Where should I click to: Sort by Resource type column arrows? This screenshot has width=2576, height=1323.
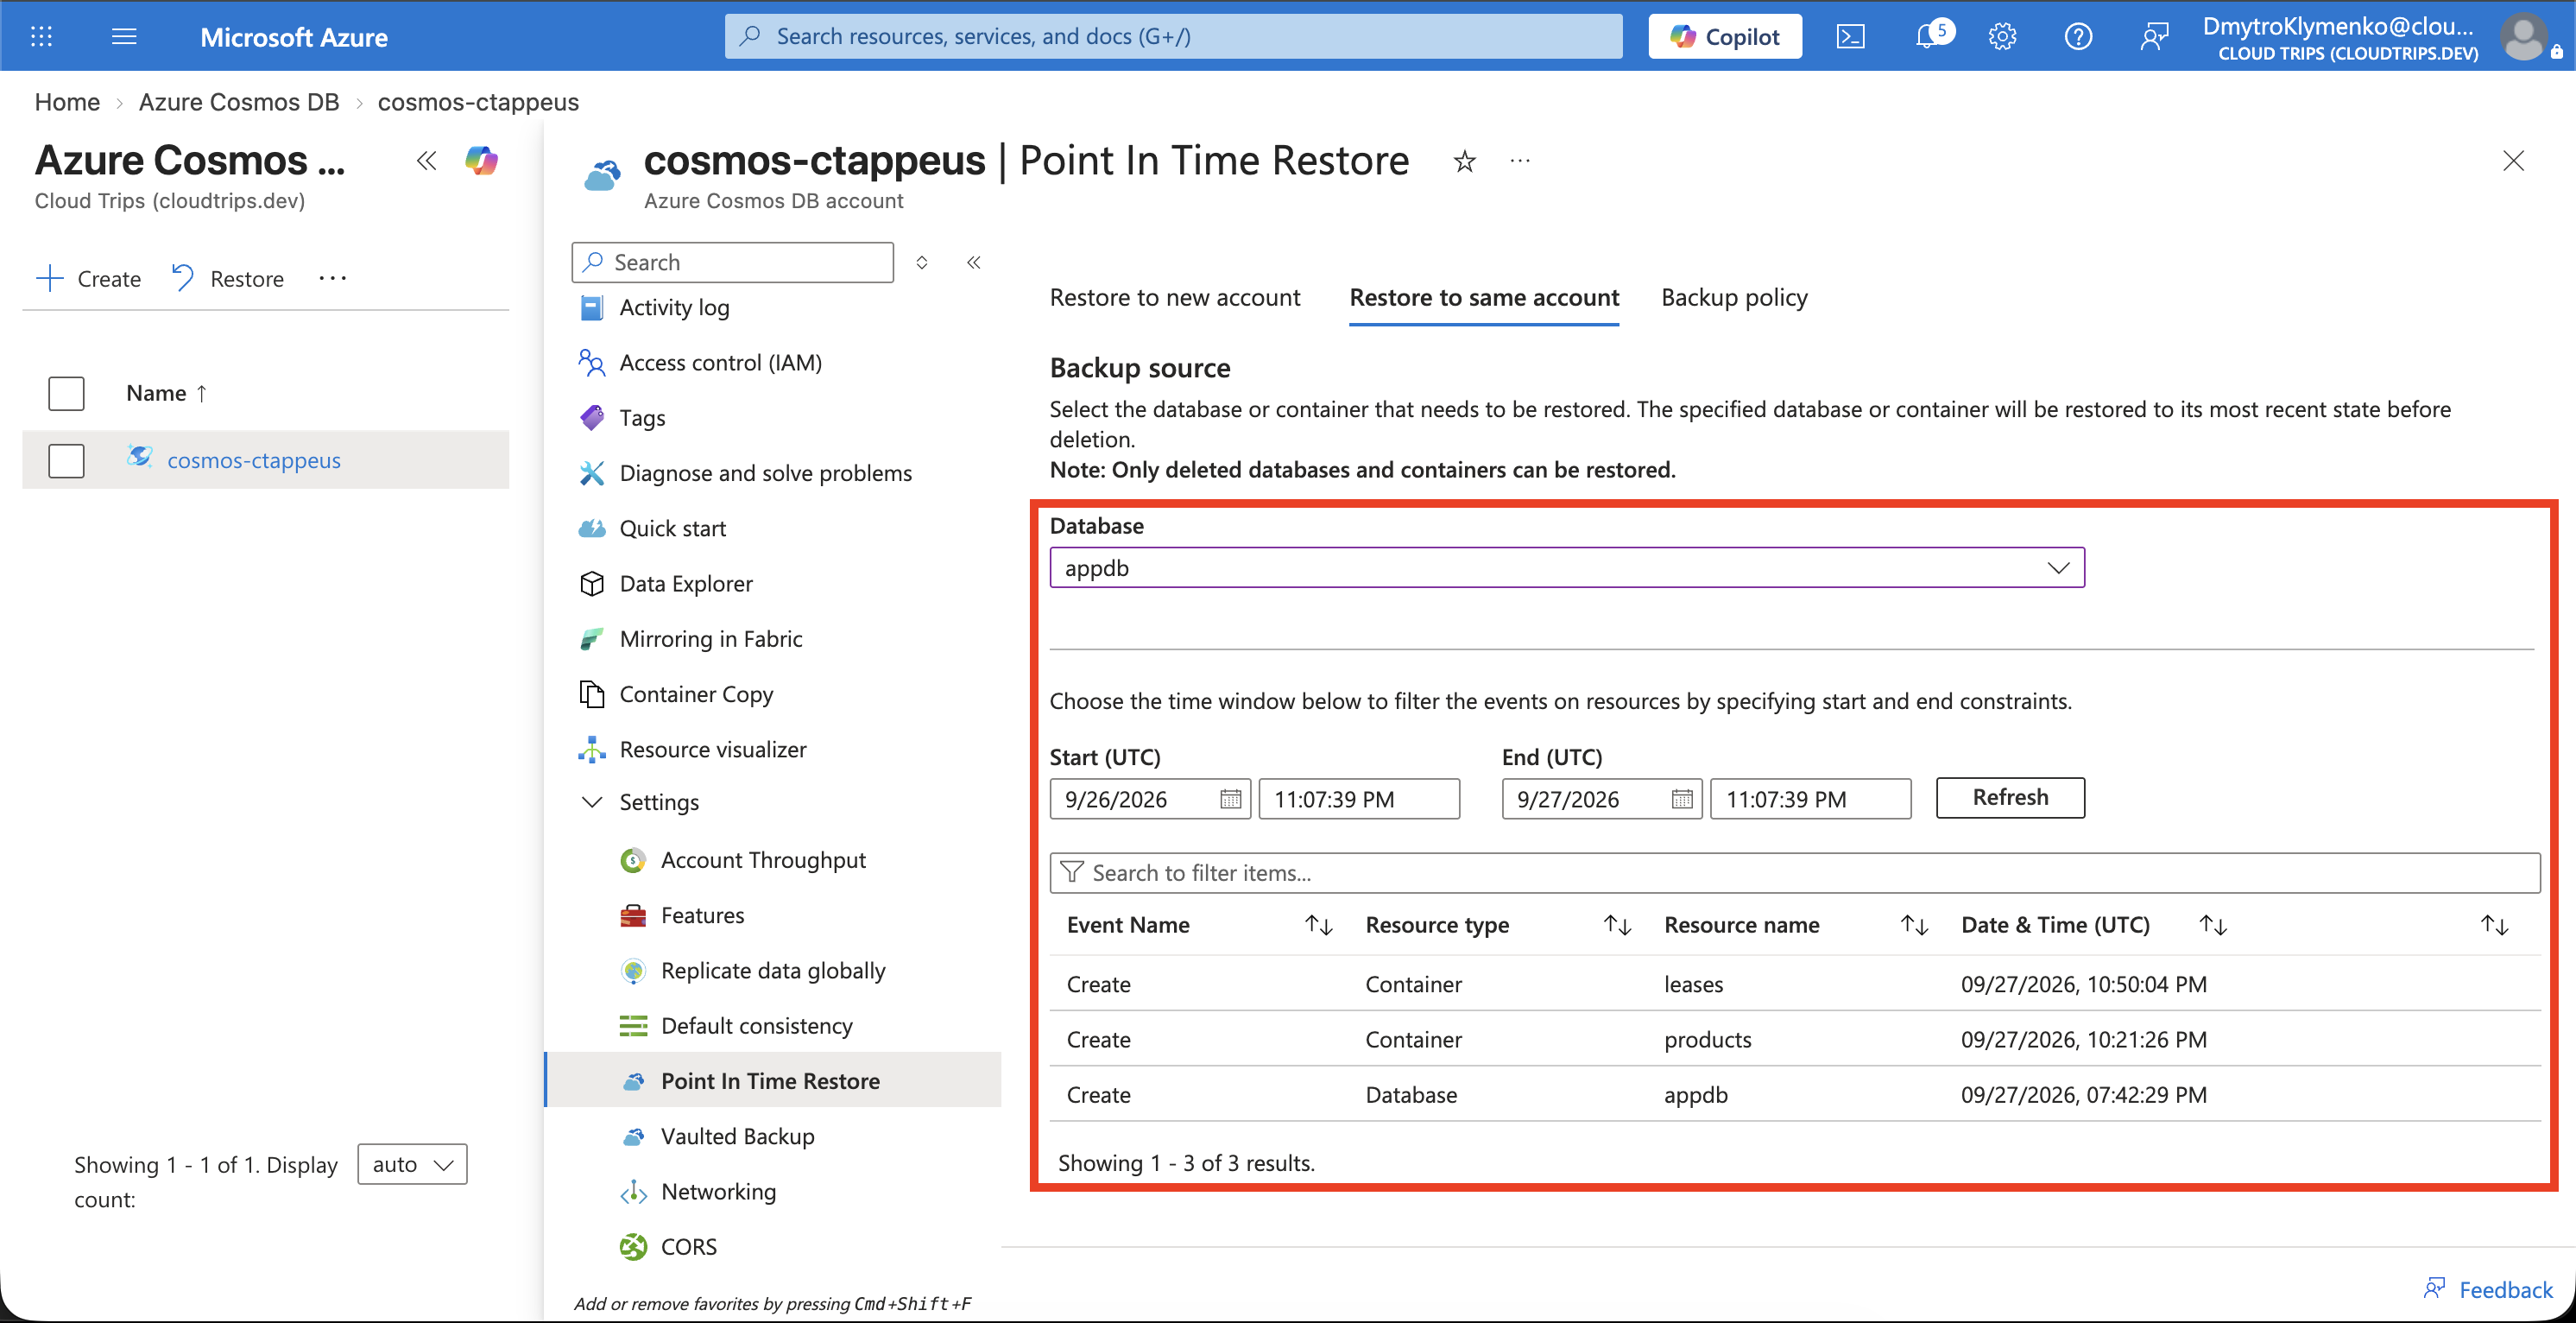[x=1617, y=925]
